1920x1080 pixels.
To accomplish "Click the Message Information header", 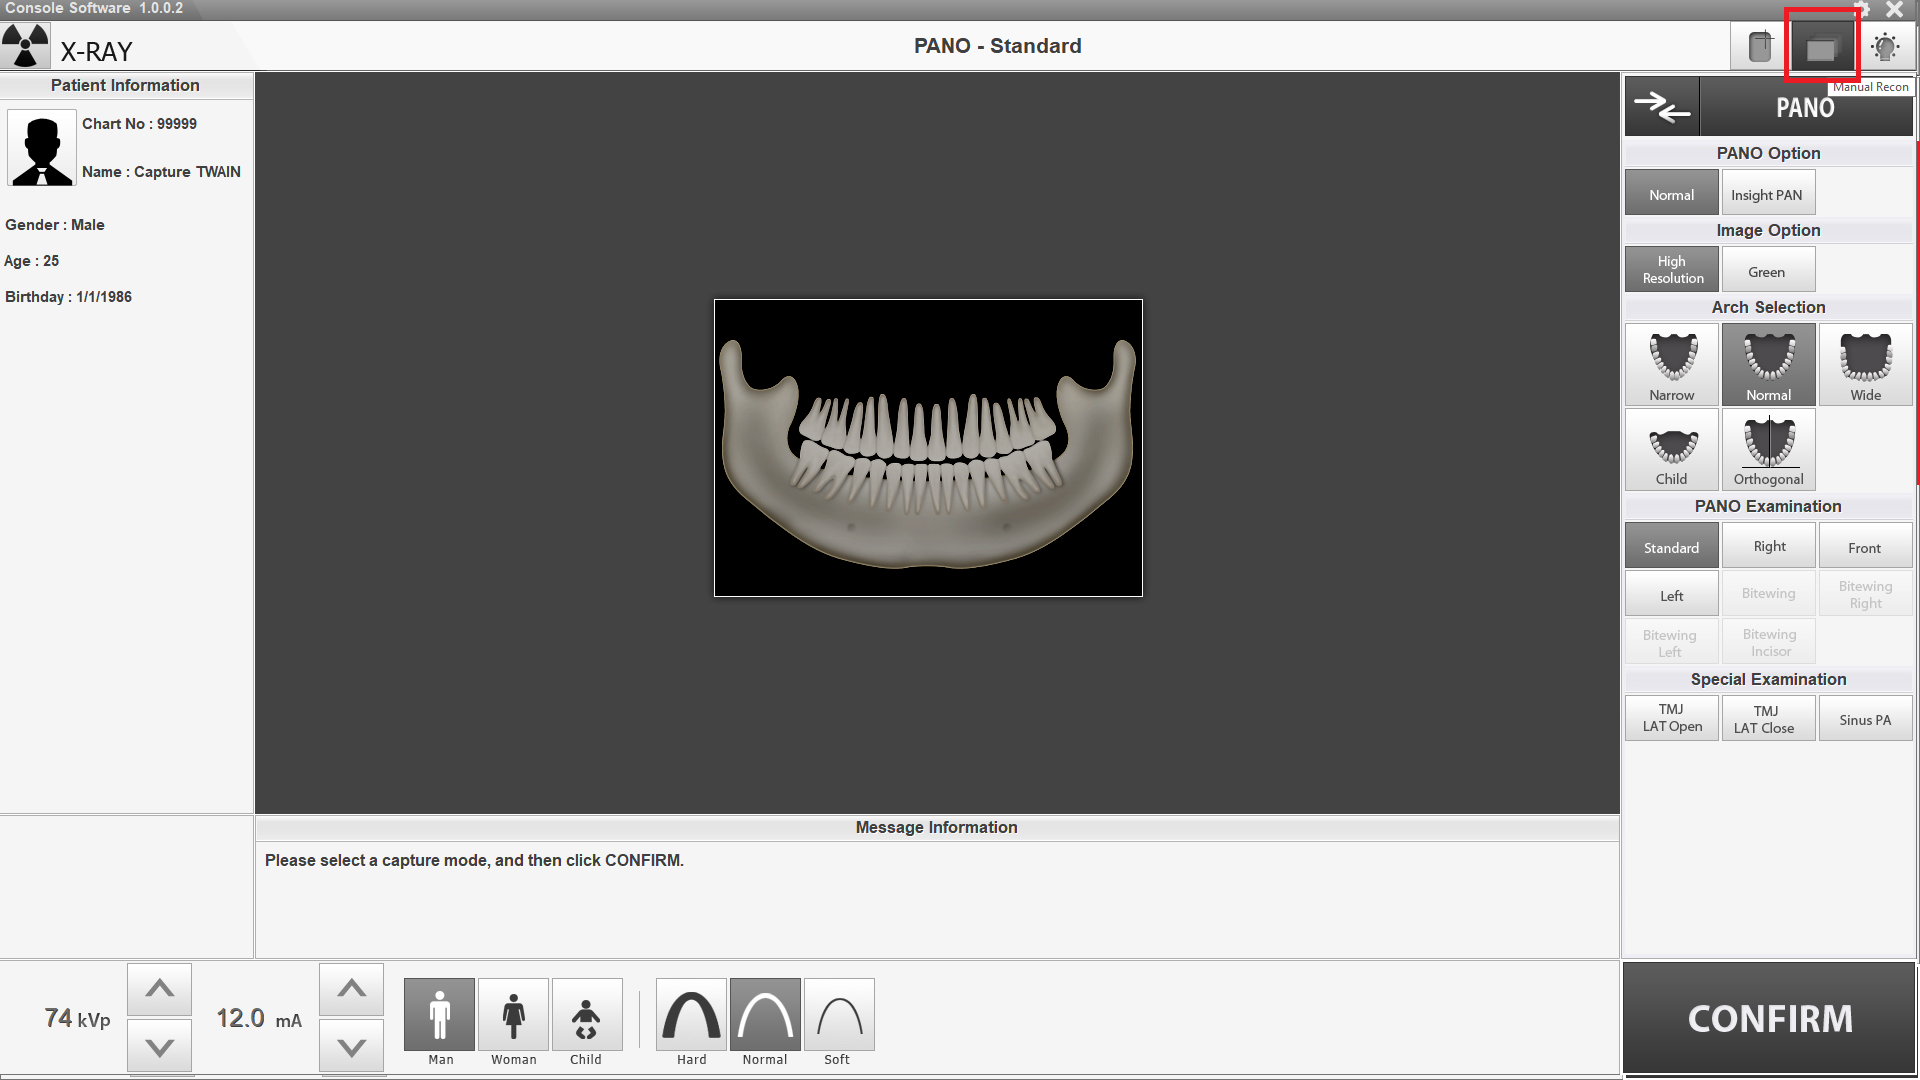I will pos(937,827).
